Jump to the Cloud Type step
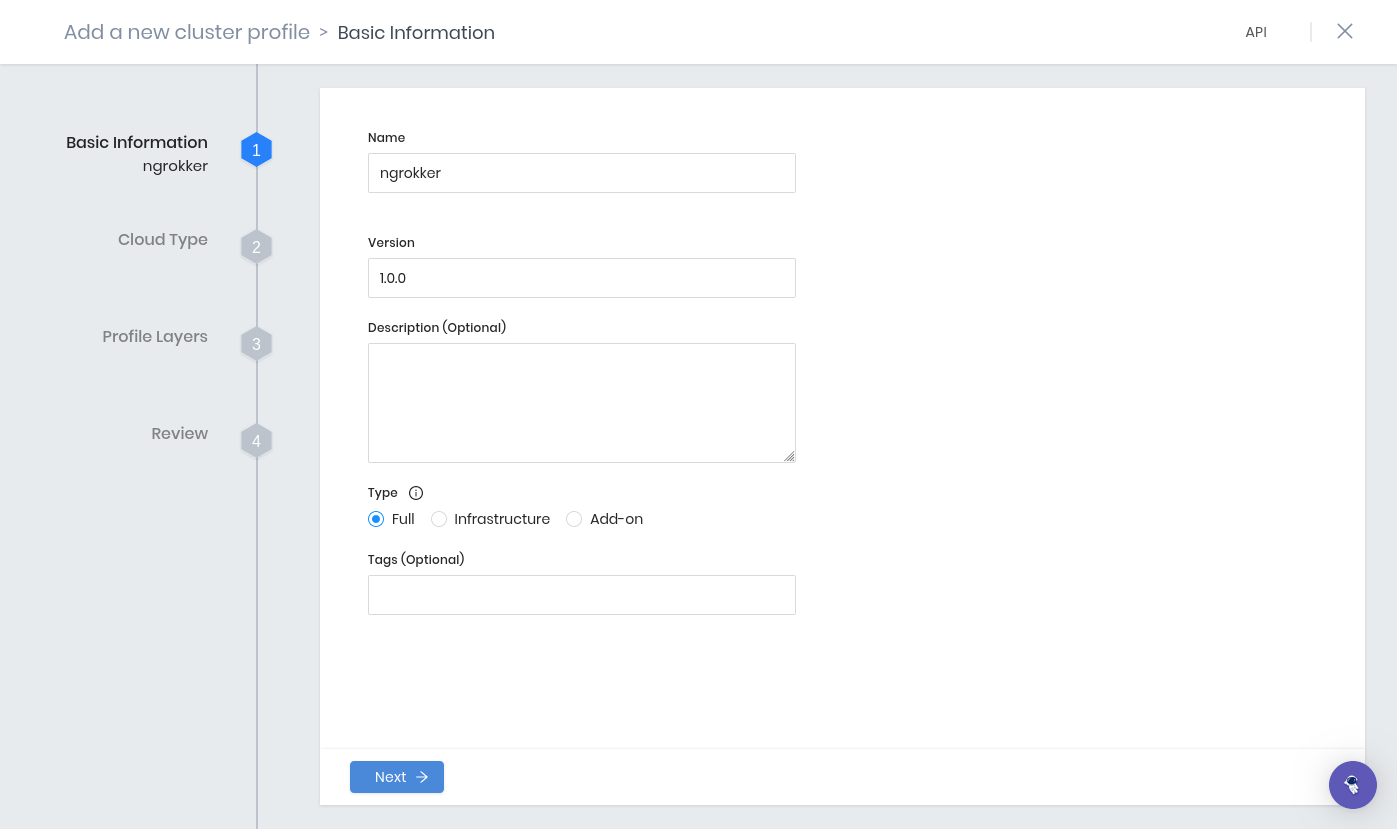 pos(162,239)
